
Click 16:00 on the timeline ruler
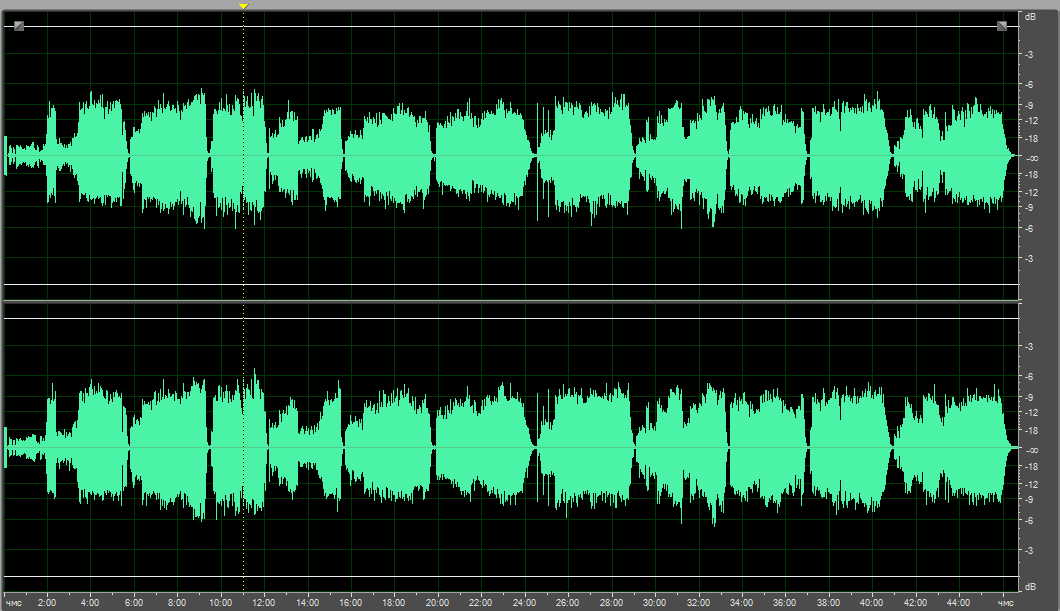tap(351, 603)
